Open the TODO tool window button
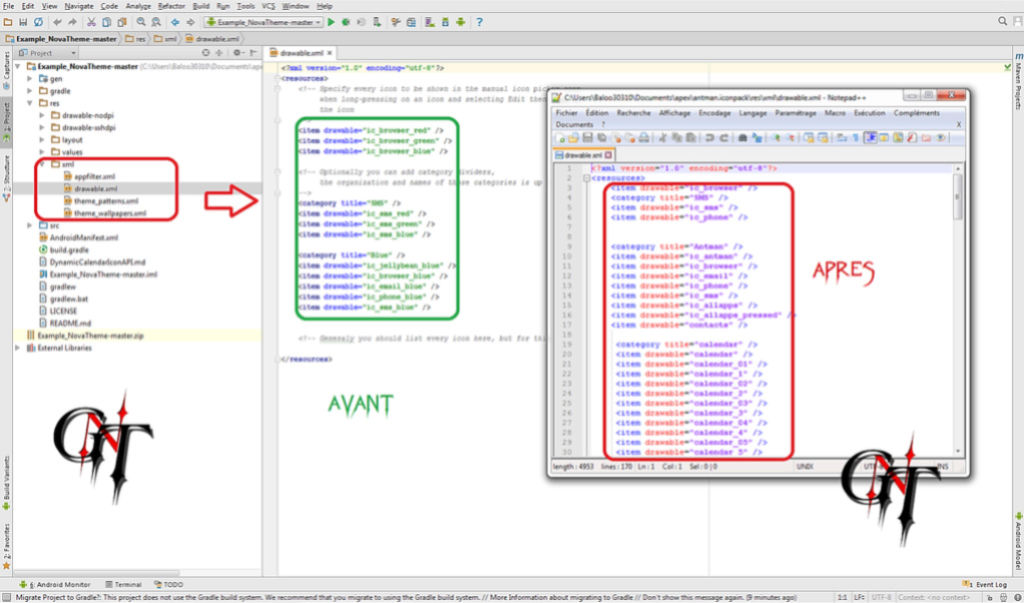 point(168,585)
